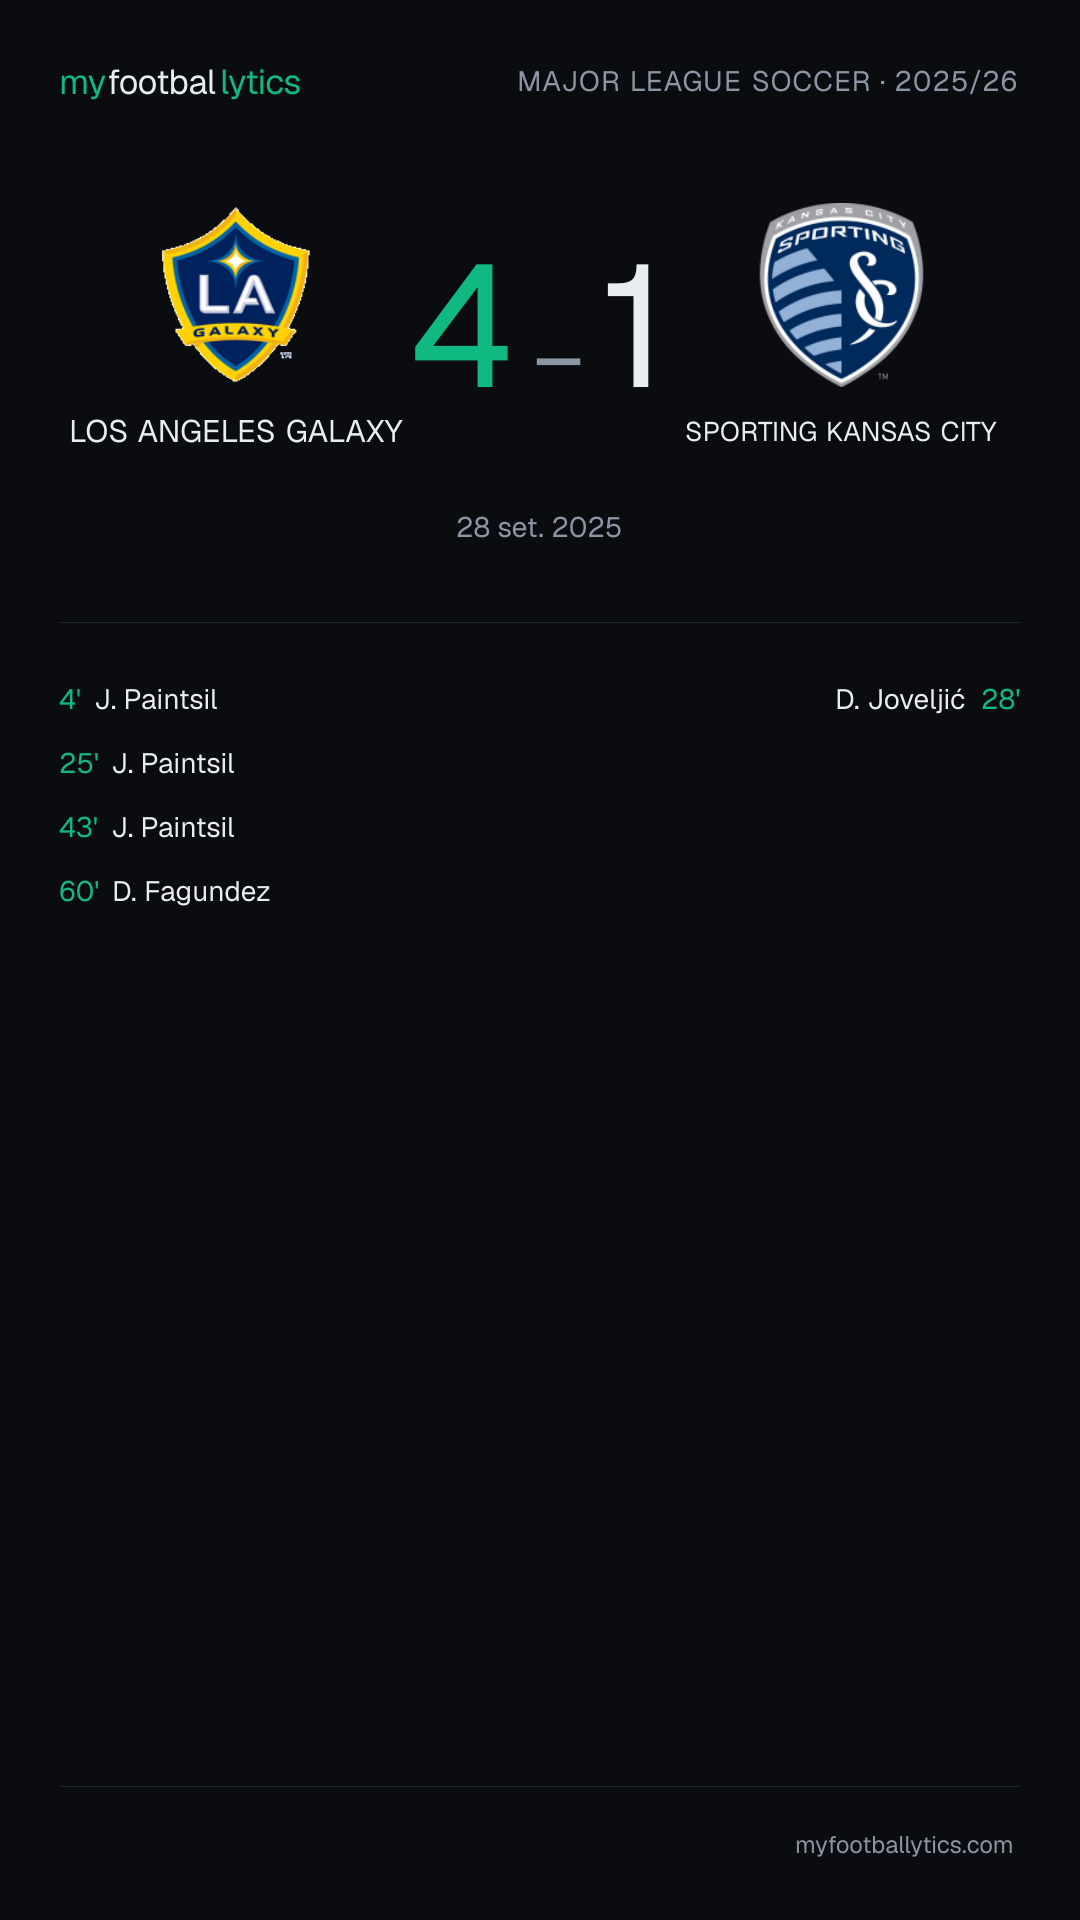
Task: Click the match date 28 set. 2025
Action: tap(539, 527)
